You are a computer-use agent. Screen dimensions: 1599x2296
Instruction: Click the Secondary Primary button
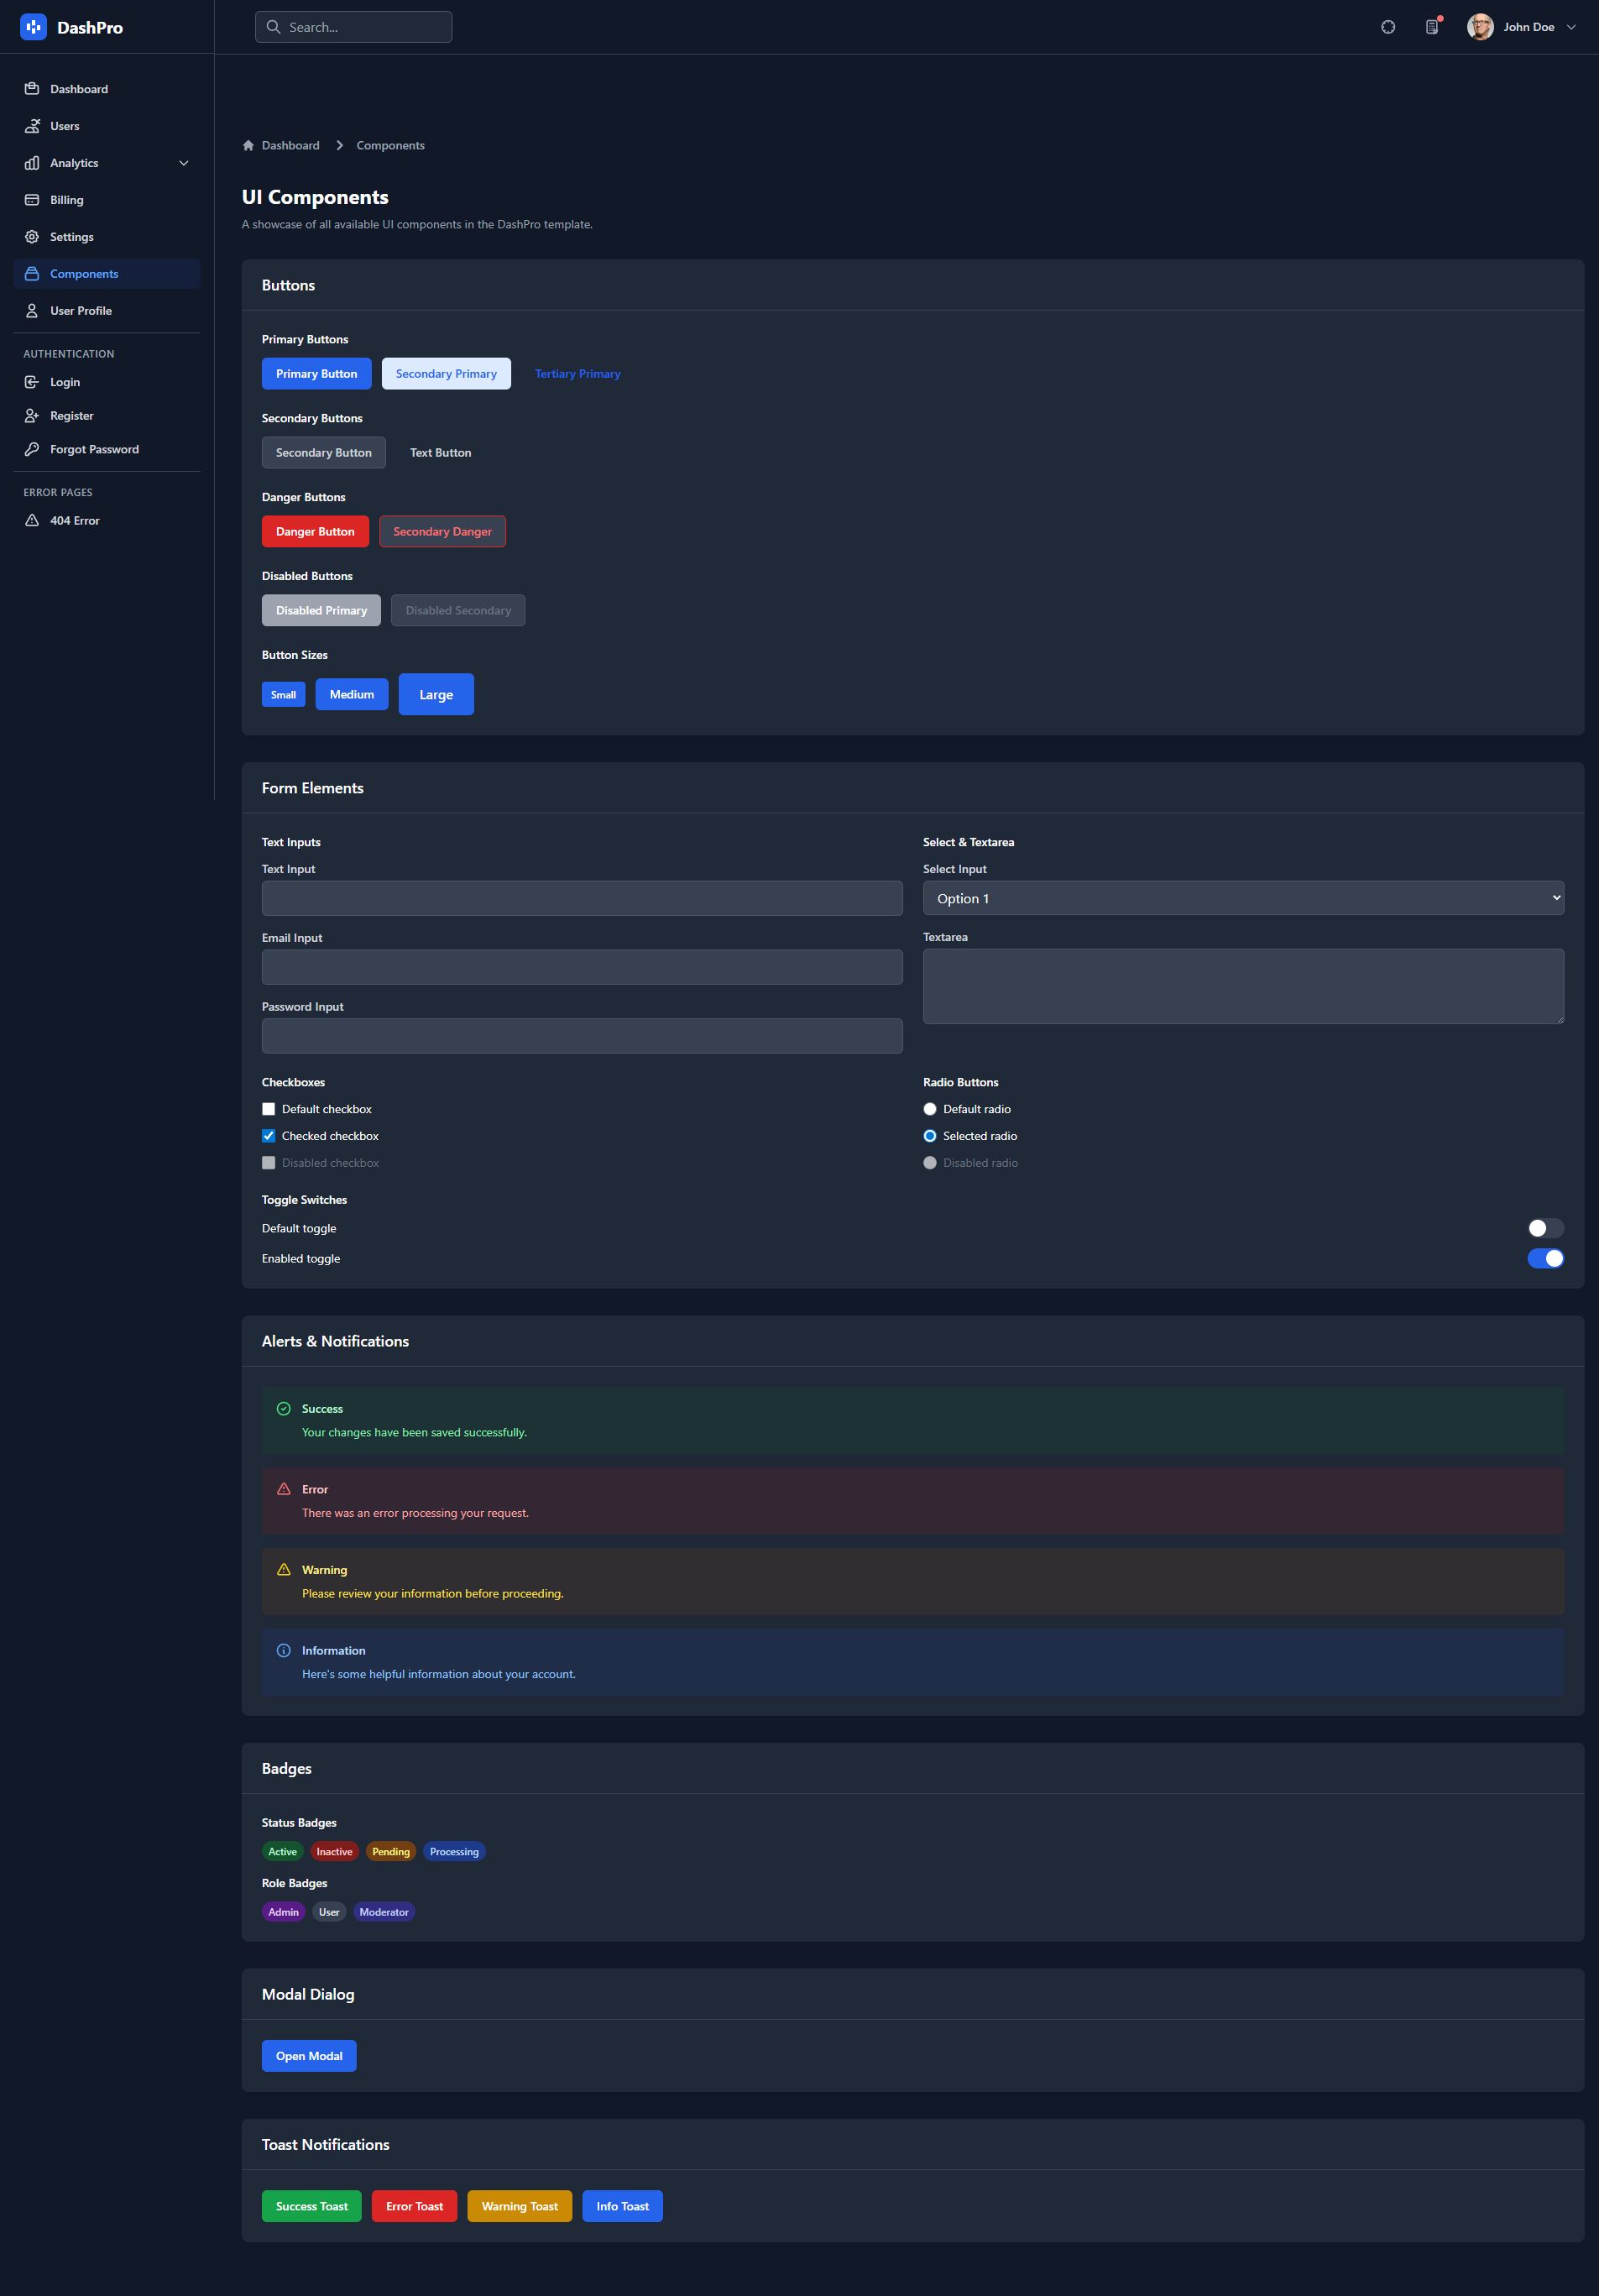[446, 374]
